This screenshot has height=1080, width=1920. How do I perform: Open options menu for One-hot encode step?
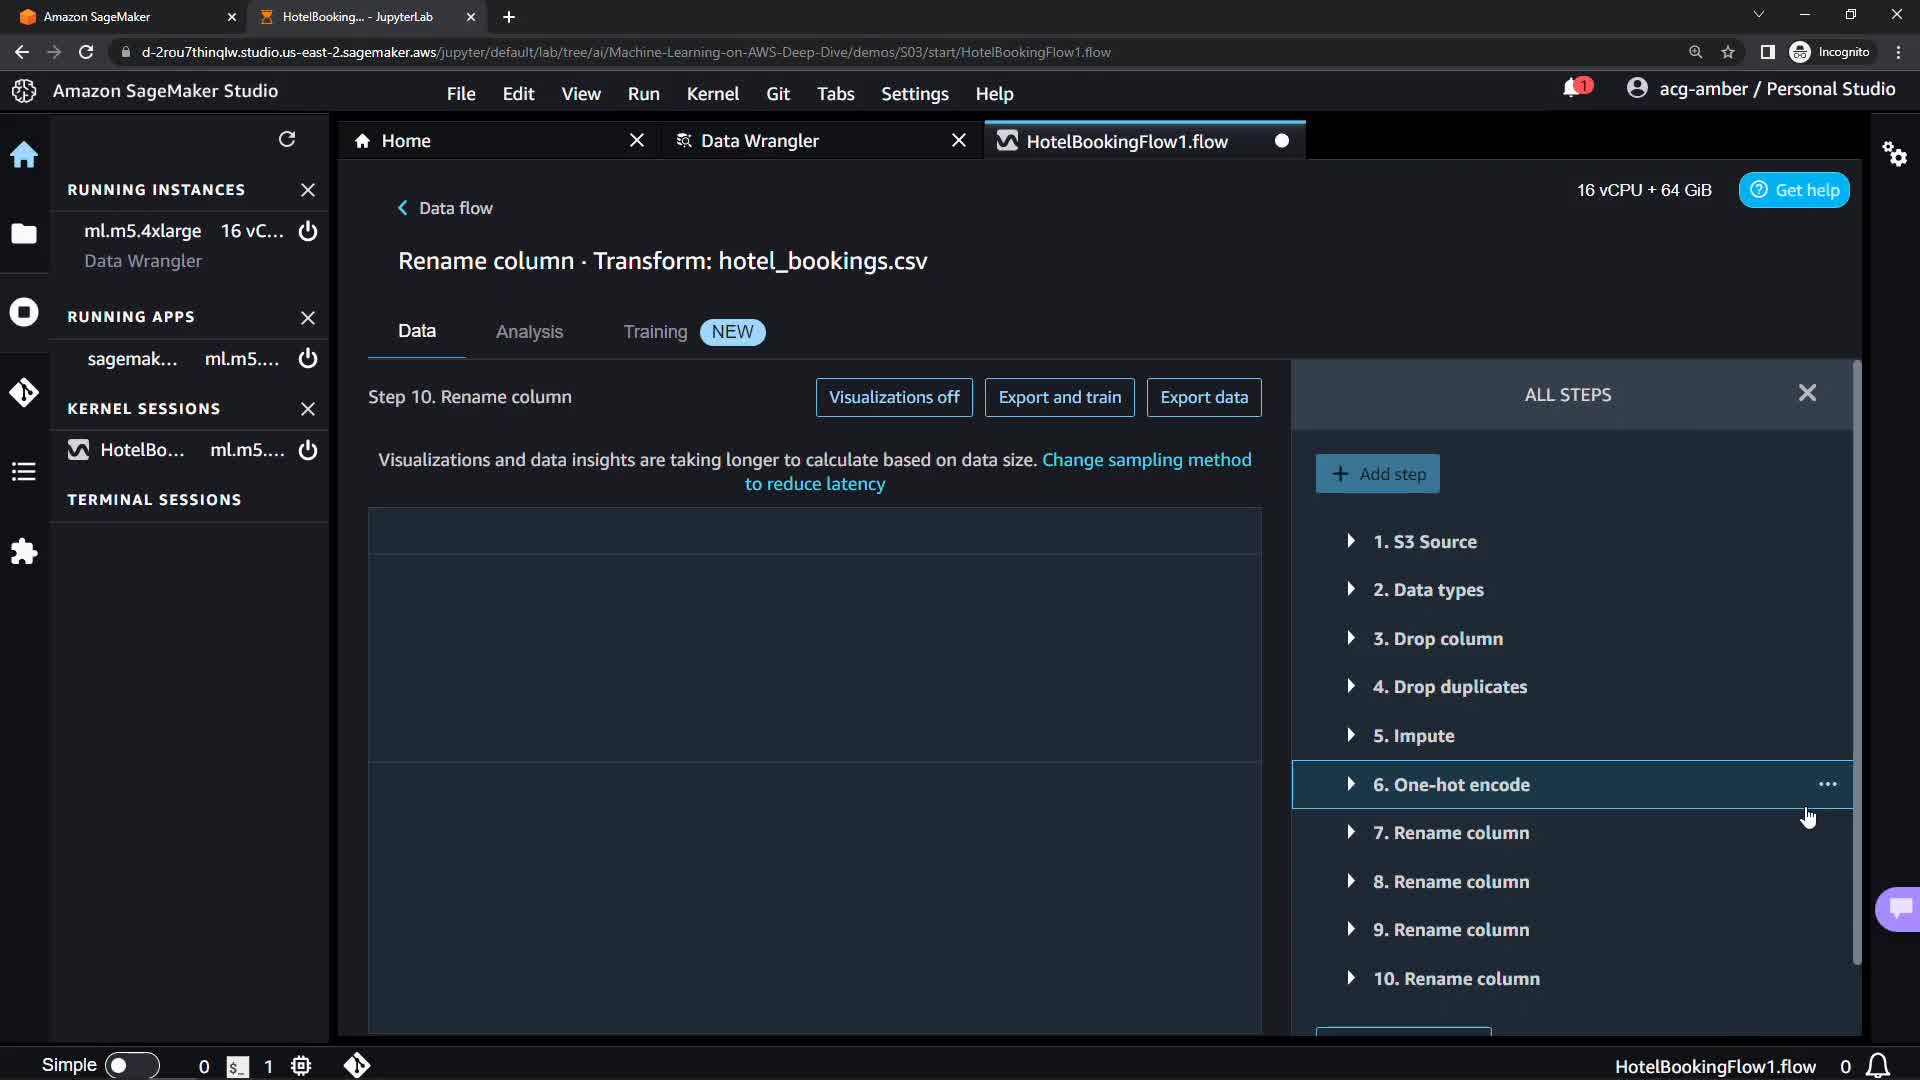[x=1827, y=785]
